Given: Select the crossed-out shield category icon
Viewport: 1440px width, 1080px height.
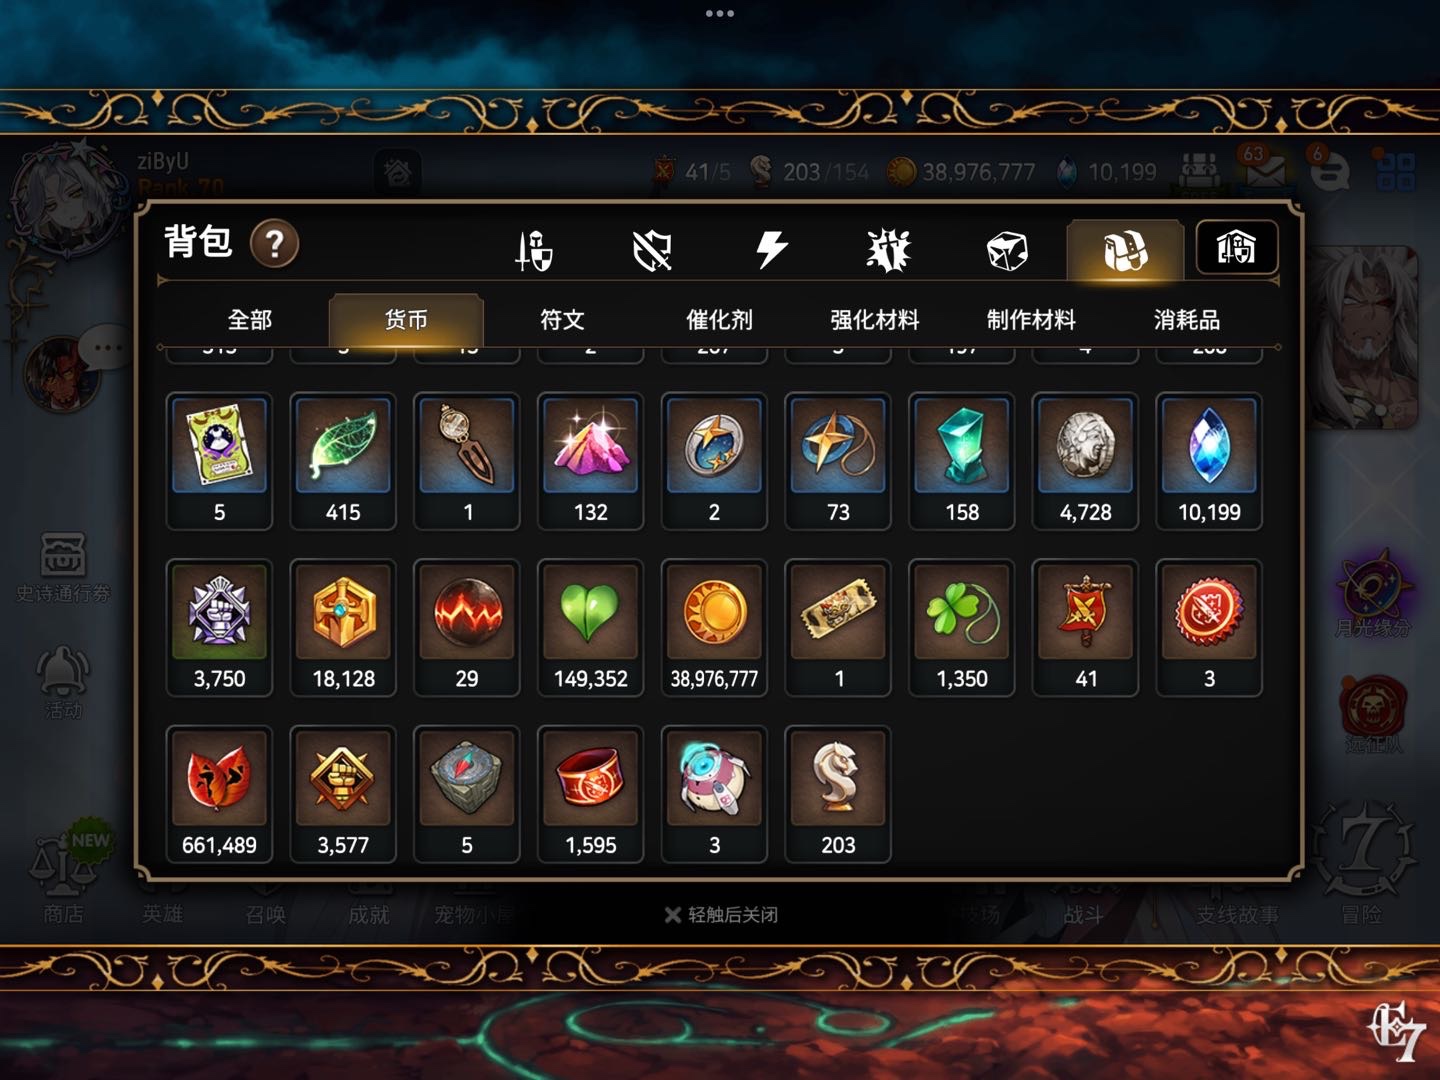Looking at the screenshot, I should coord(652,250).
